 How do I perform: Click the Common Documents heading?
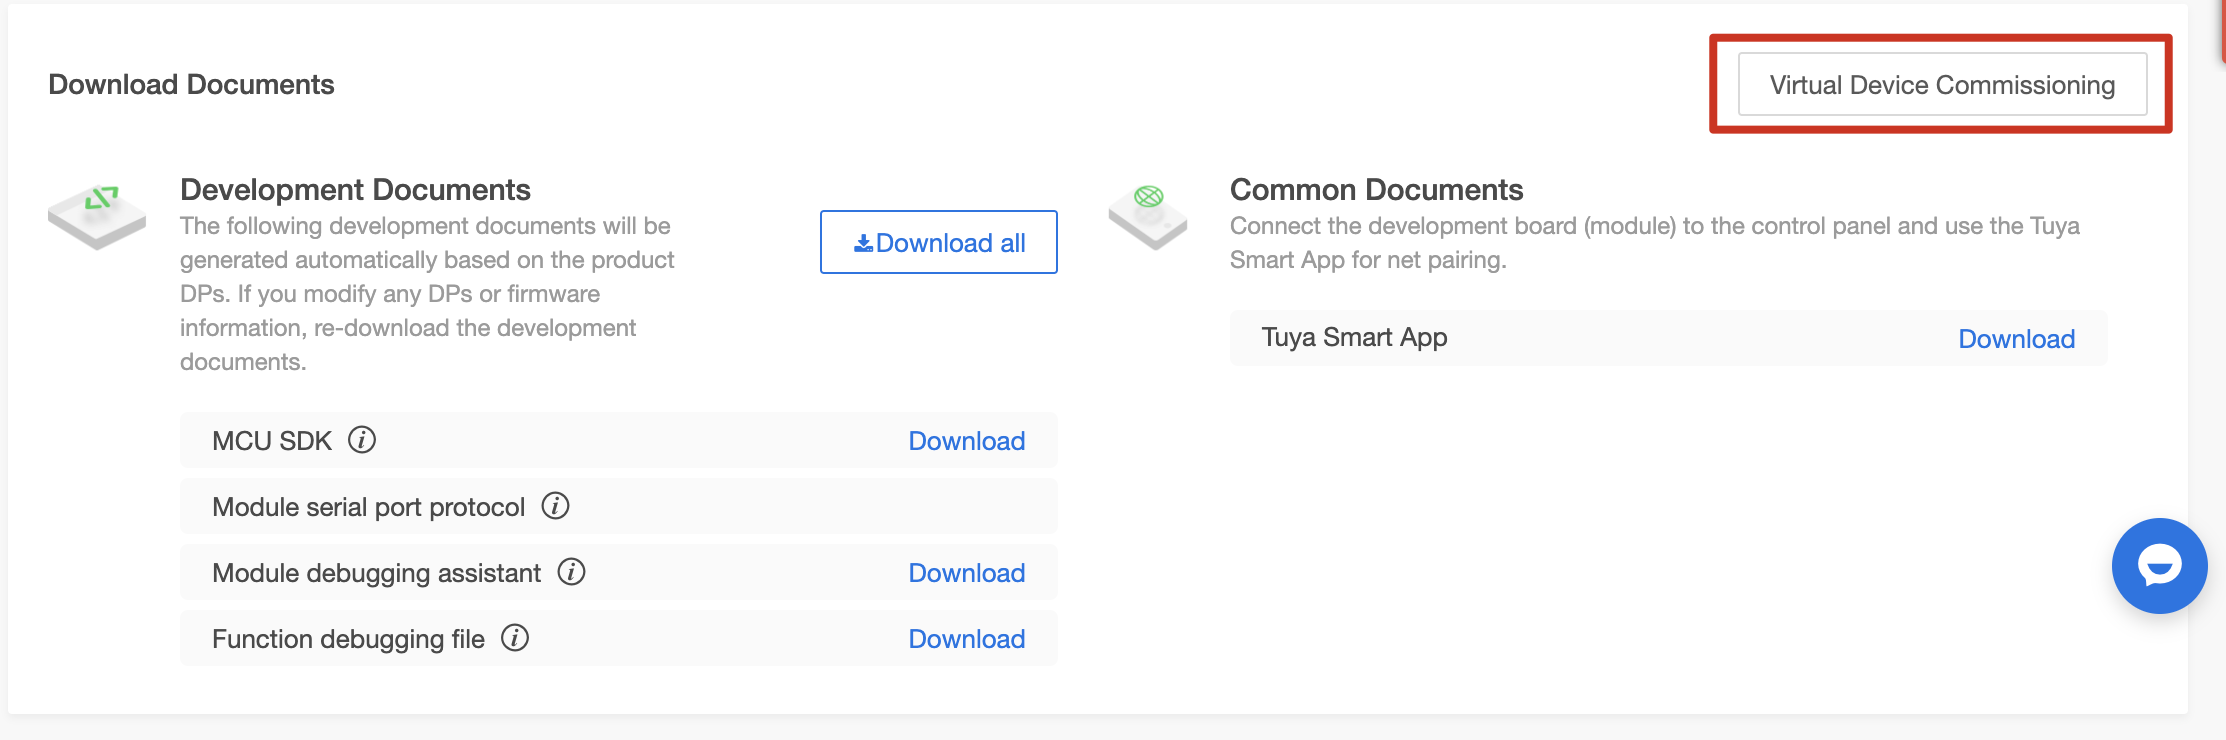1376,190
